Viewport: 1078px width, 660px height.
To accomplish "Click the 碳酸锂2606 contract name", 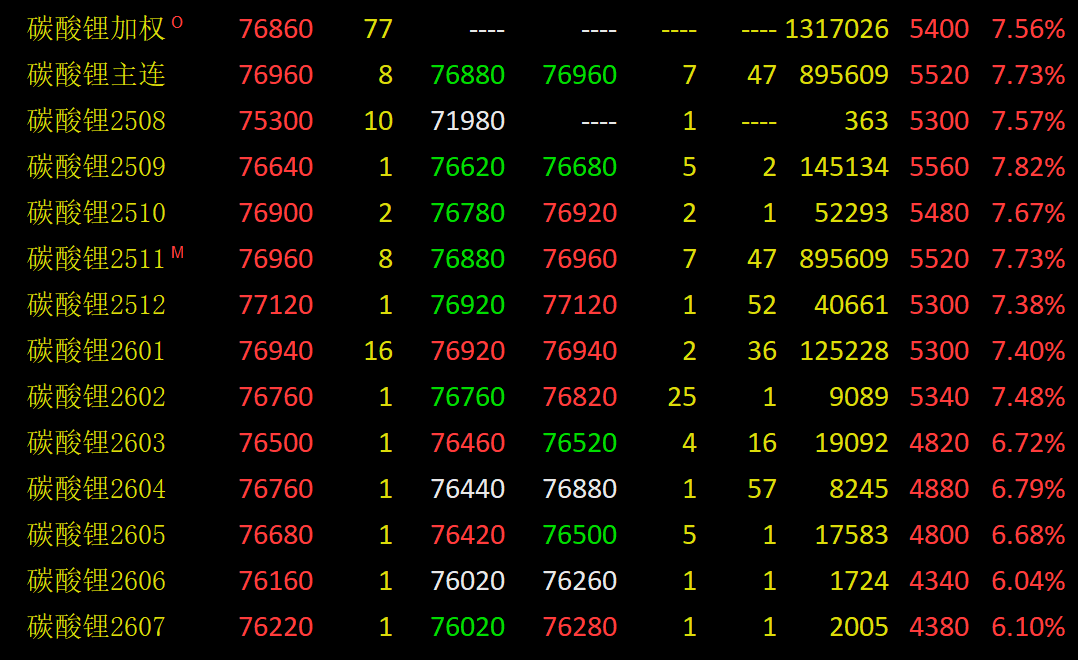I will [x=96, y=581].
